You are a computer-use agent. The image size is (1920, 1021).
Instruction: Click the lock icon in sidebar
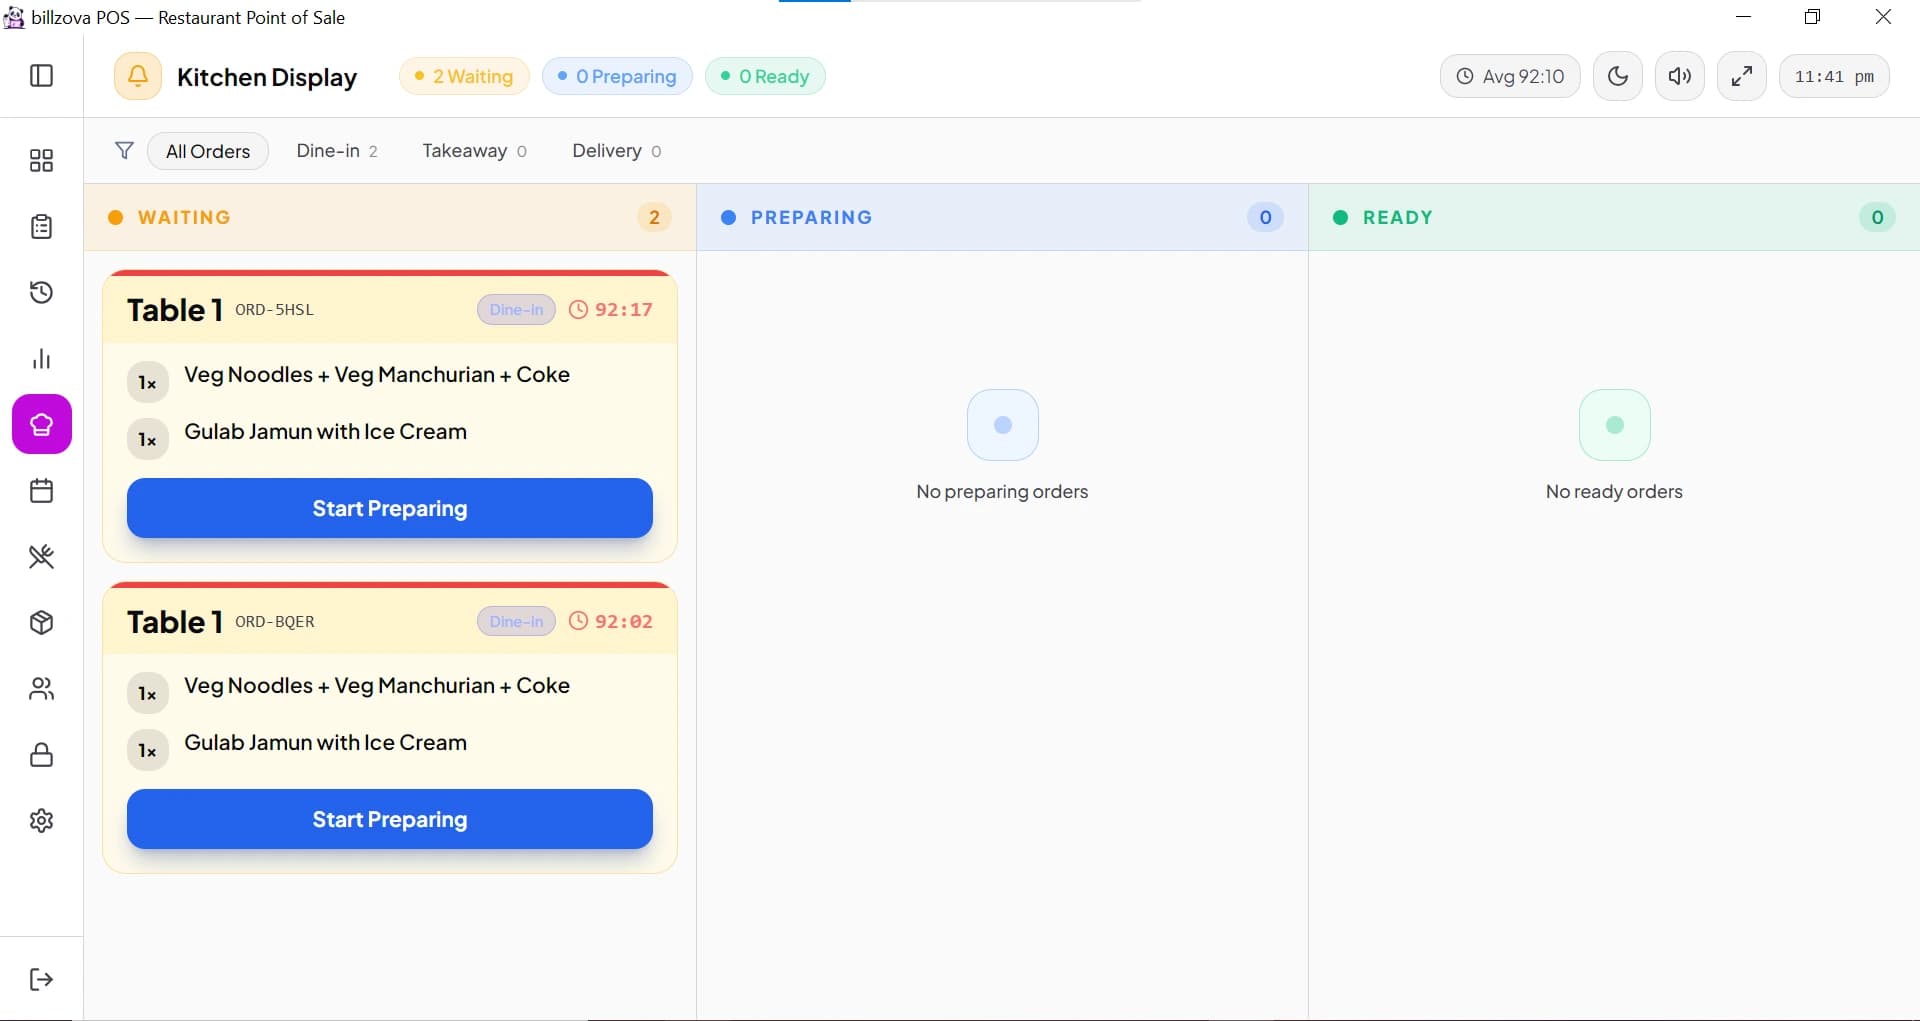click(x=42, y=755)
